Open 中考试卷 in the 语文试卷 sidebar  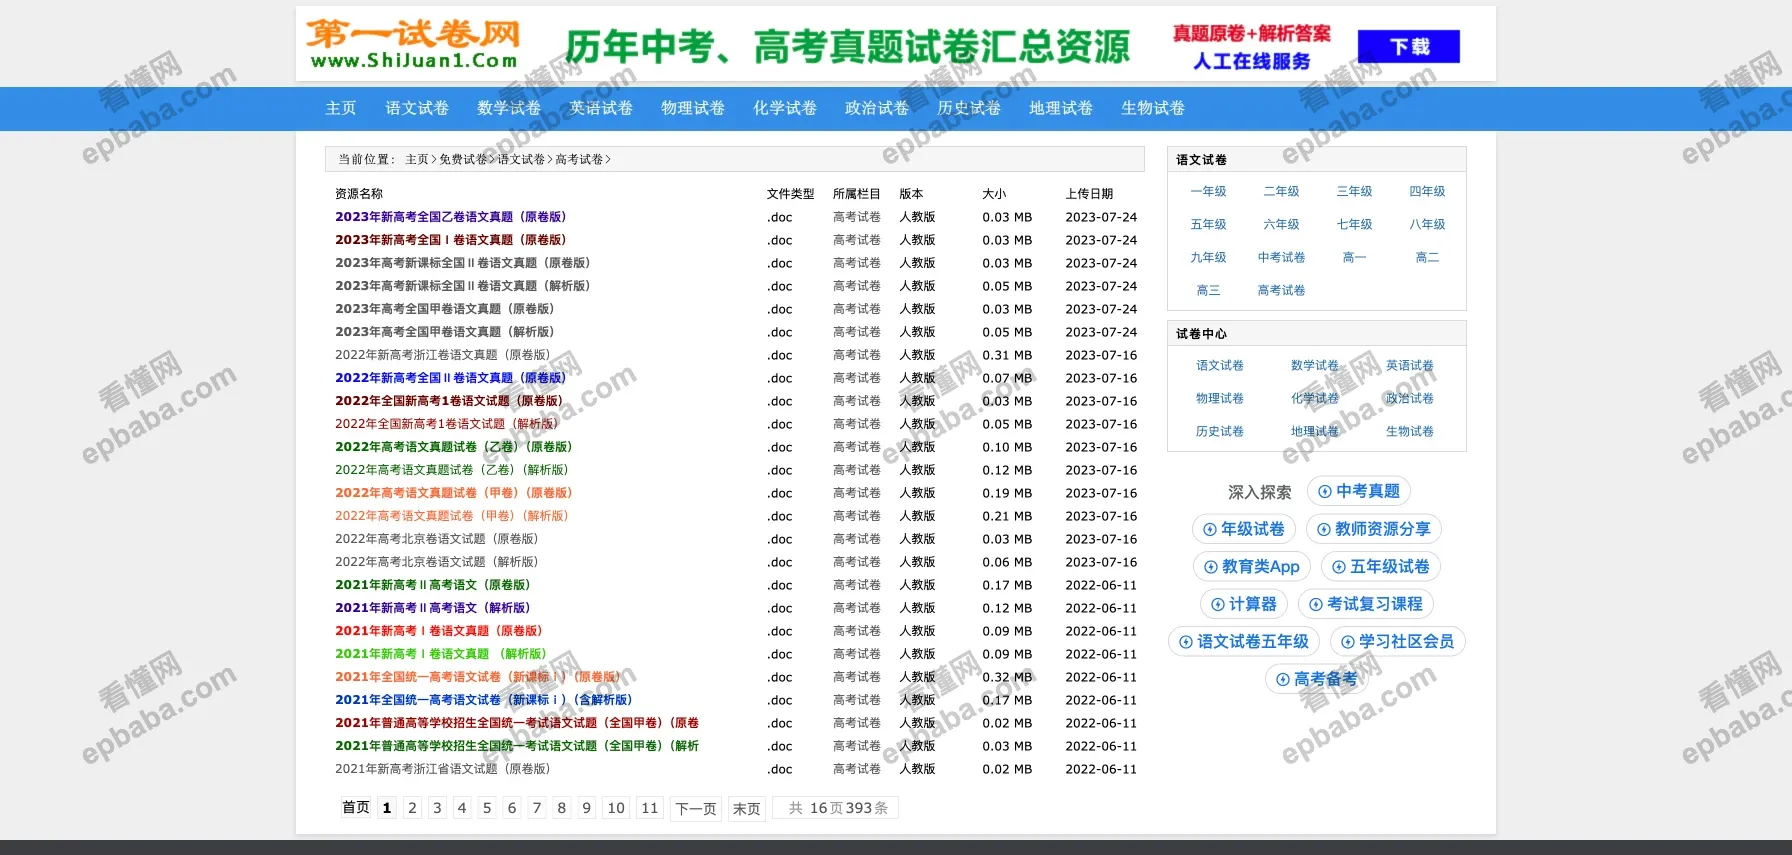(1281, 257)
